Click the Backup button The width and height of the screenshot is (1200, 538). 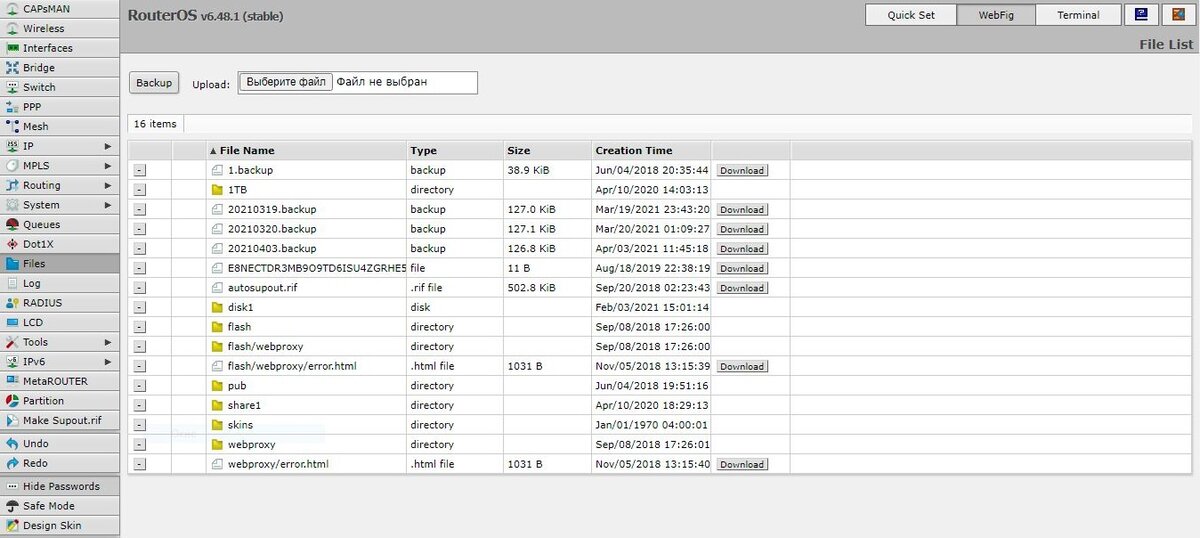point(154,83)
